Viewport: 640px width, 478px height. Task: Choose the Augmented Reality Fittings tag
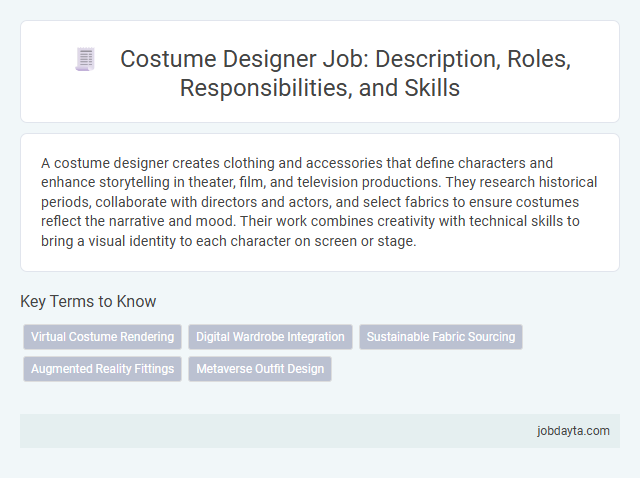tap(102, 369)
